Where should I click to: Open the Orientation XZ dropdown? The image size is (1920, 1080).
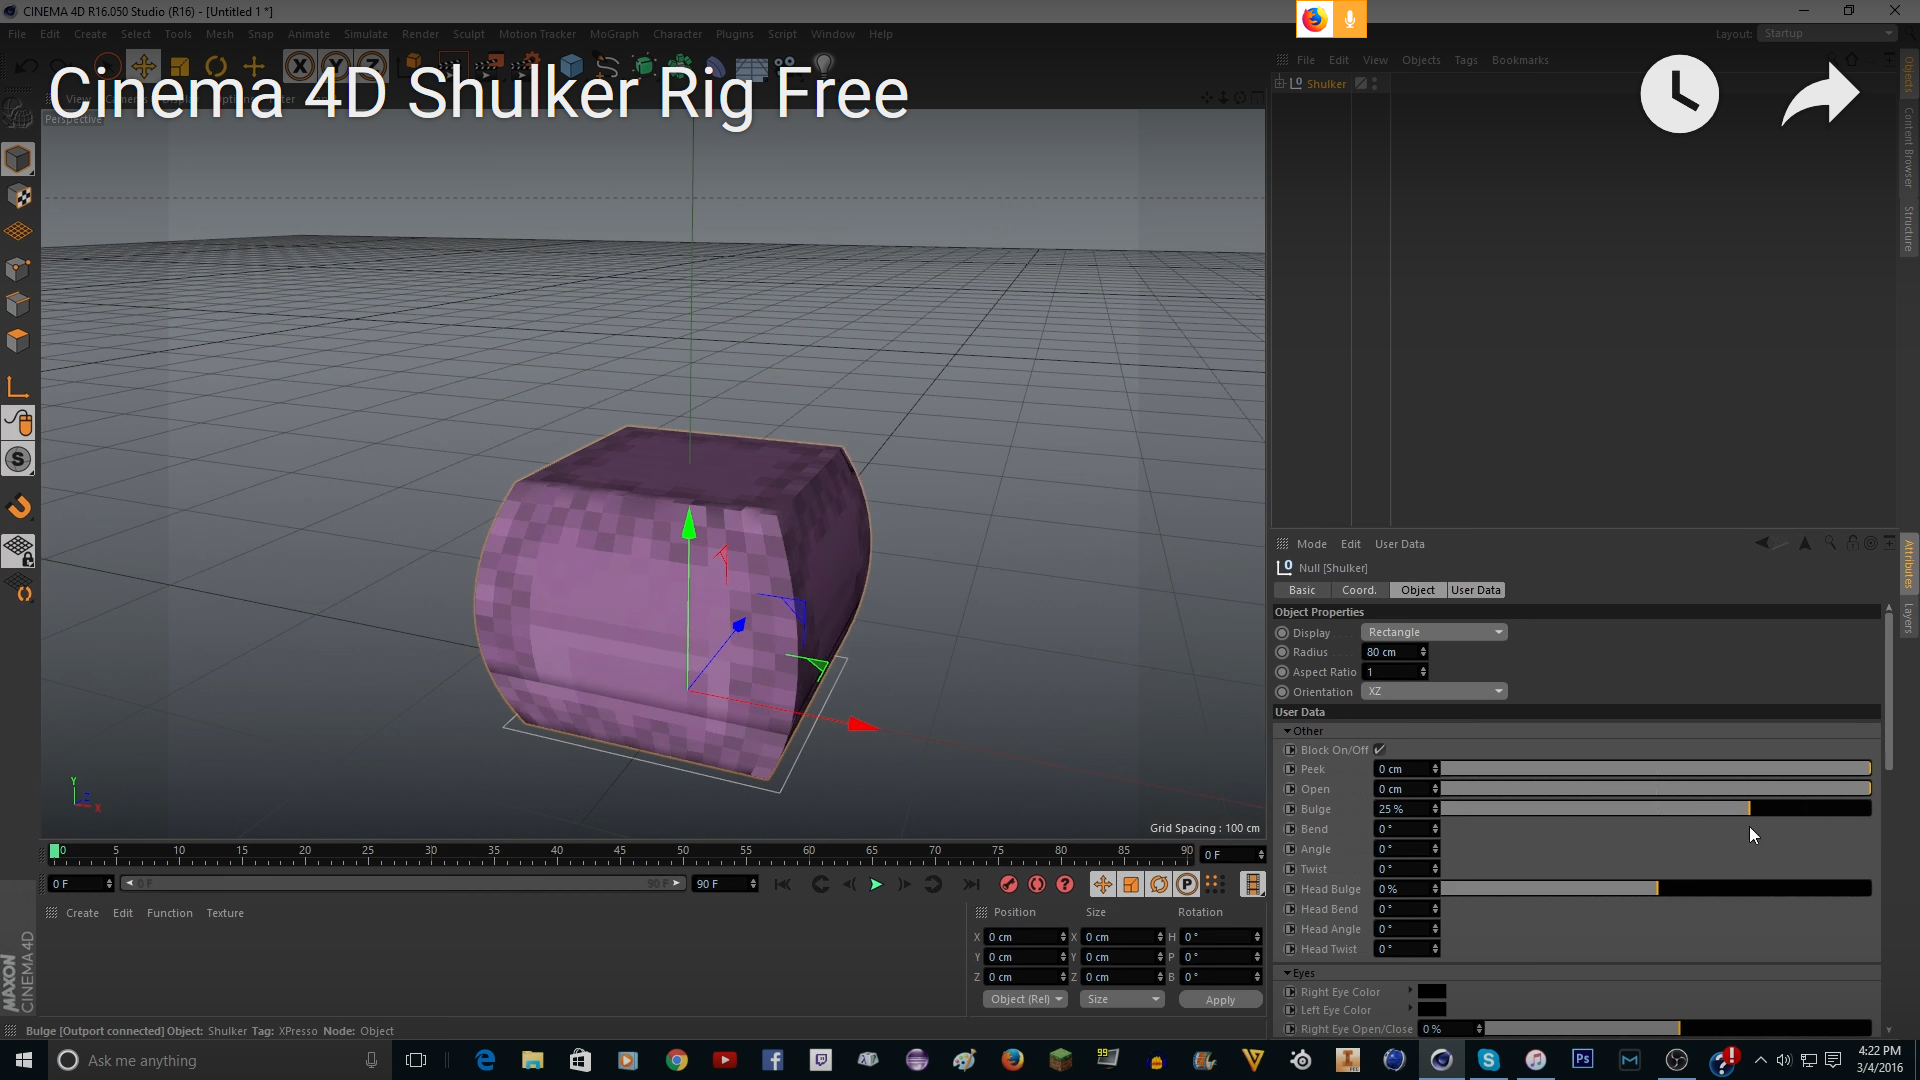click(x=1433, y=691)
